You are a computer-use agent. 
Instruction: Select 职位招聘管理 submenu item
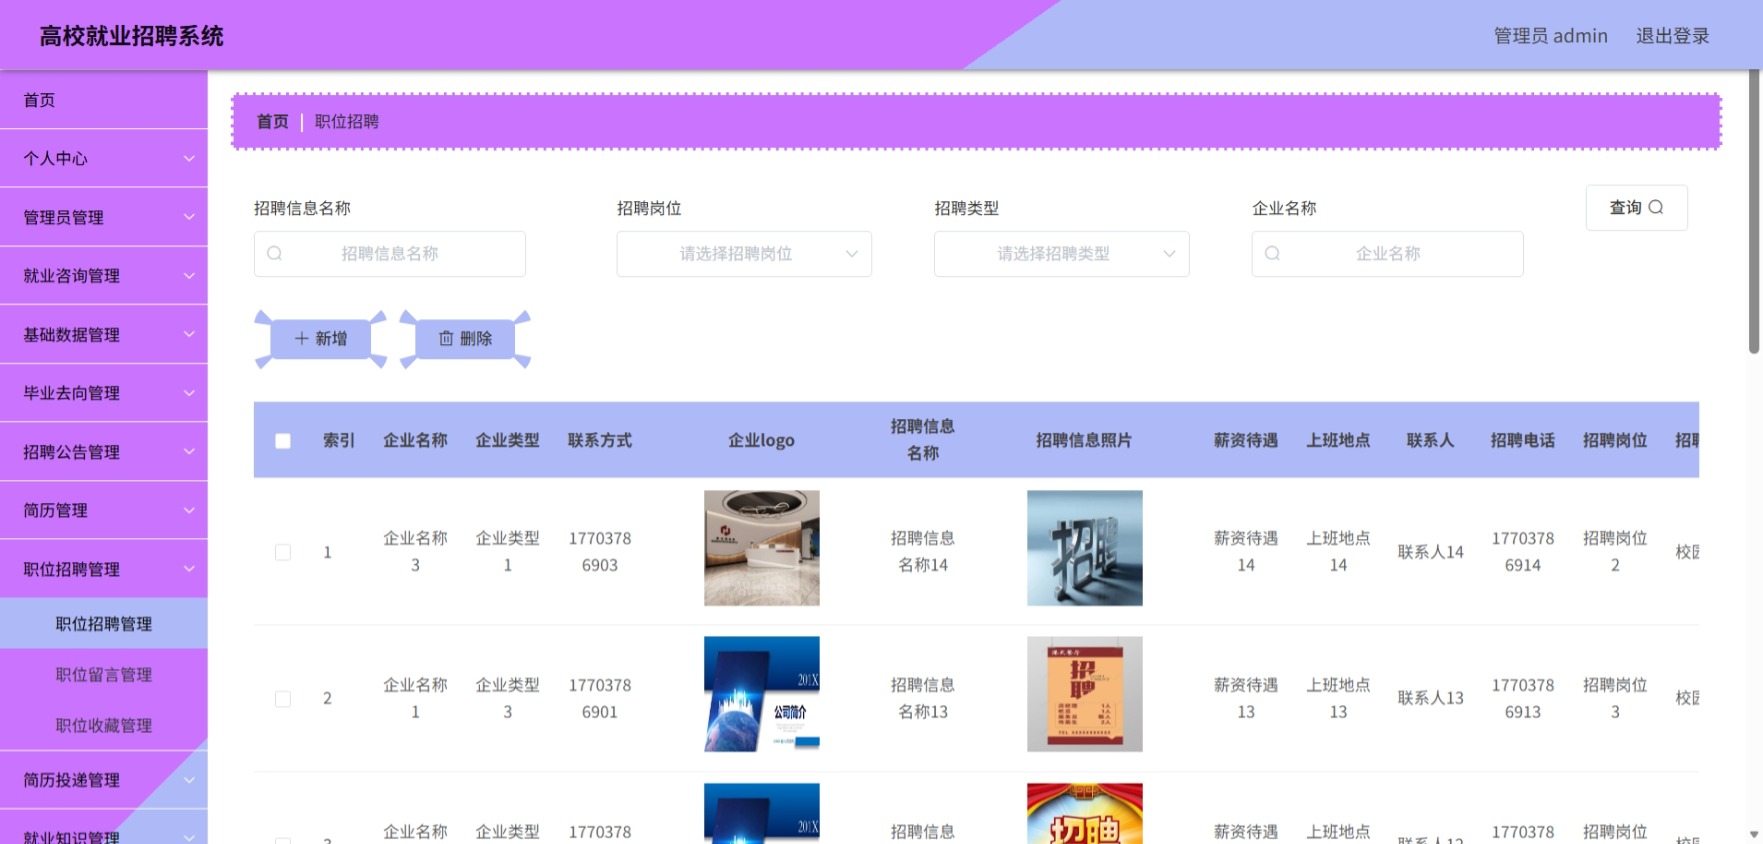point(104,624)
